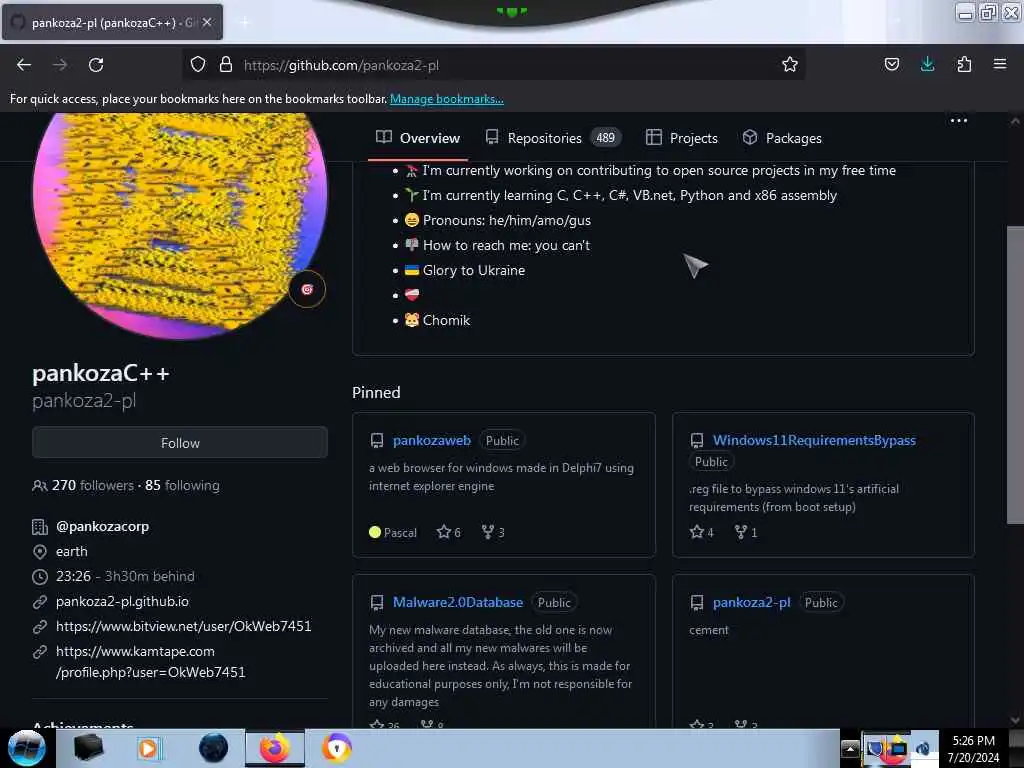1024x768 pixels.
Task: Switch to the Repositories tab
Action: (552, 138)
